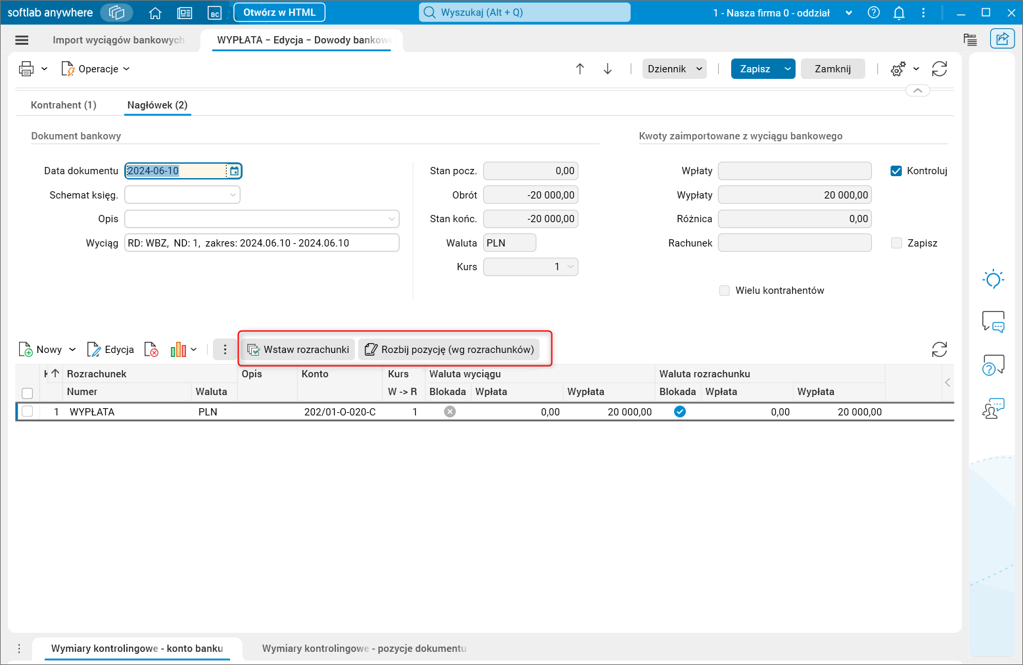Open the hamburger main menu
Viewport: 1023px width, 665px height.
point(22,40)
